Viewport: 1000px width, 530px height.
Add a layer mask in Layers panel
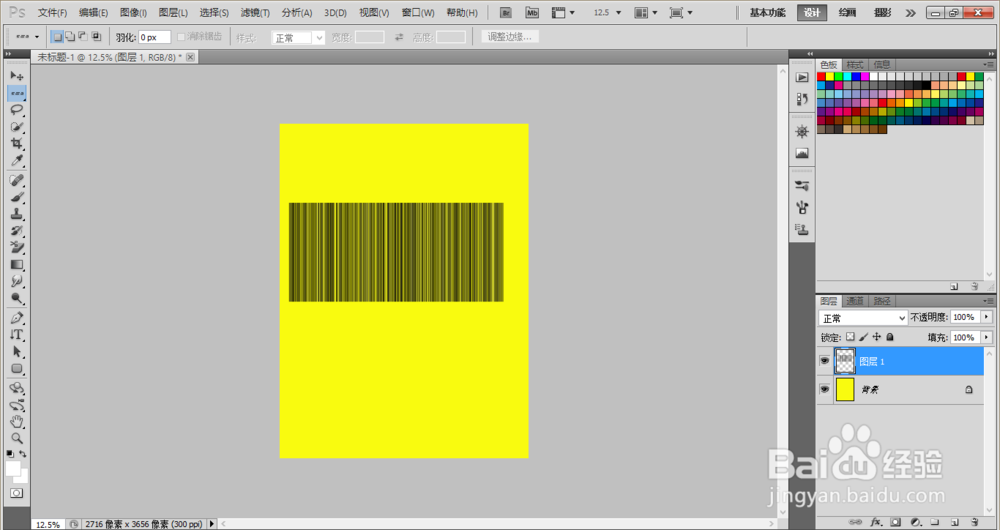coord(895,522)
